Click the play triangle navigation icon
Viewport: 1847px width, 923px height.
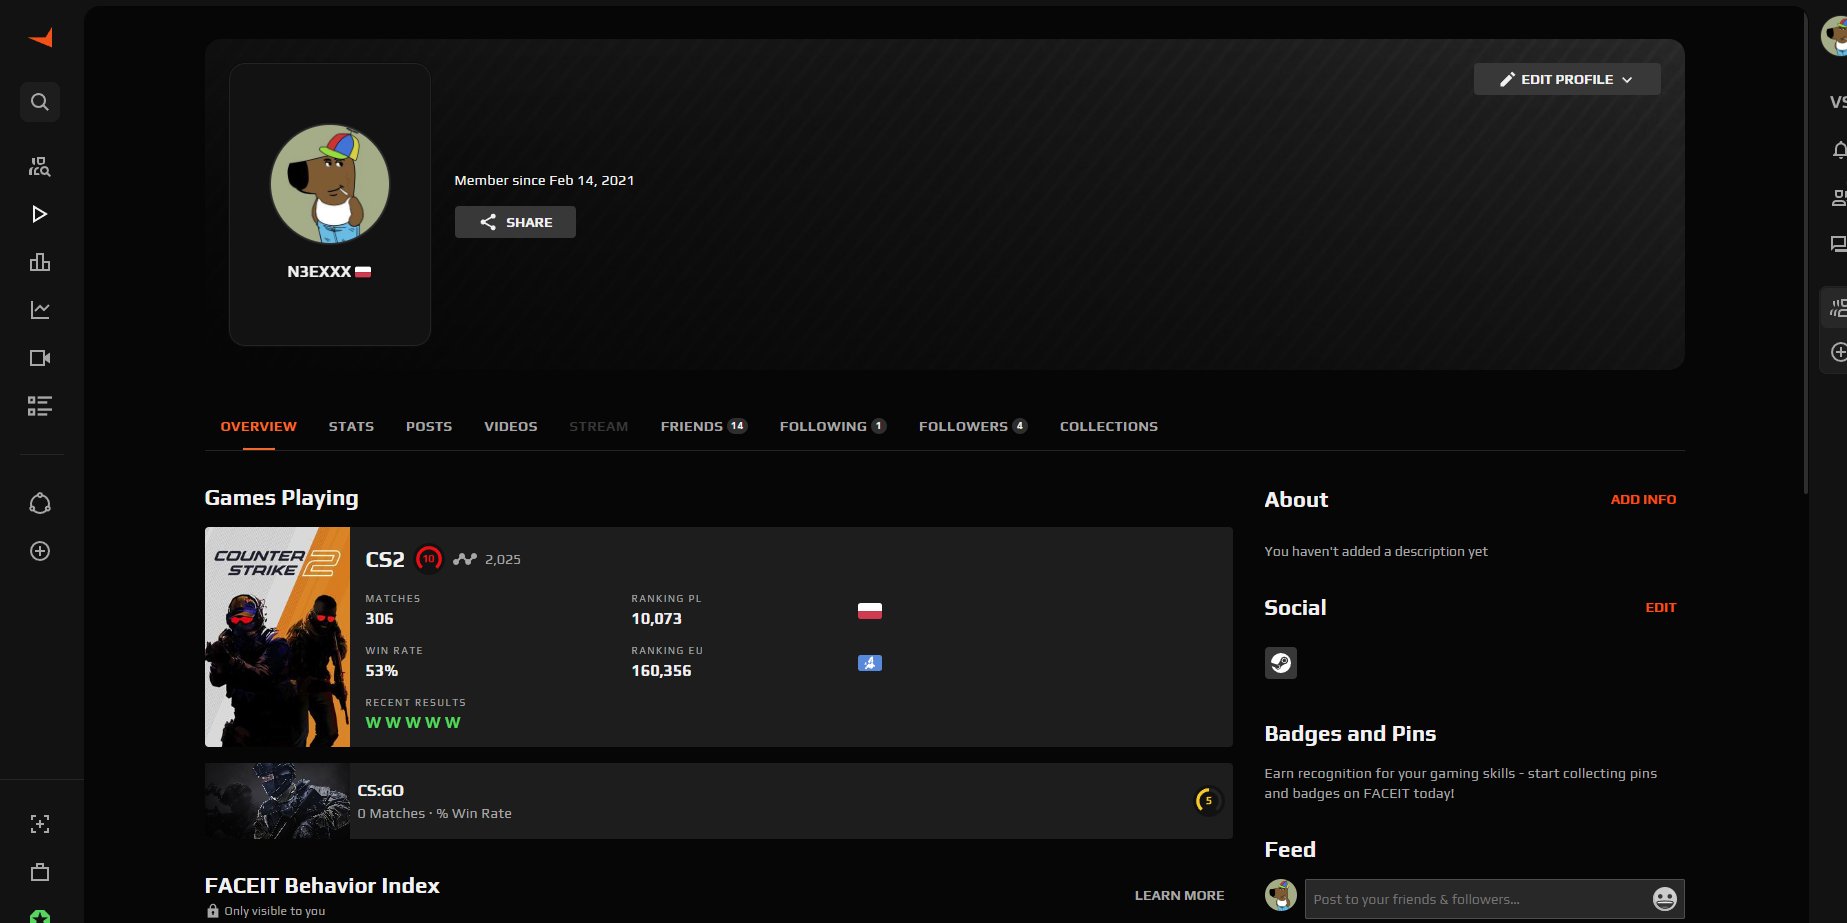[x=40, y=214]
